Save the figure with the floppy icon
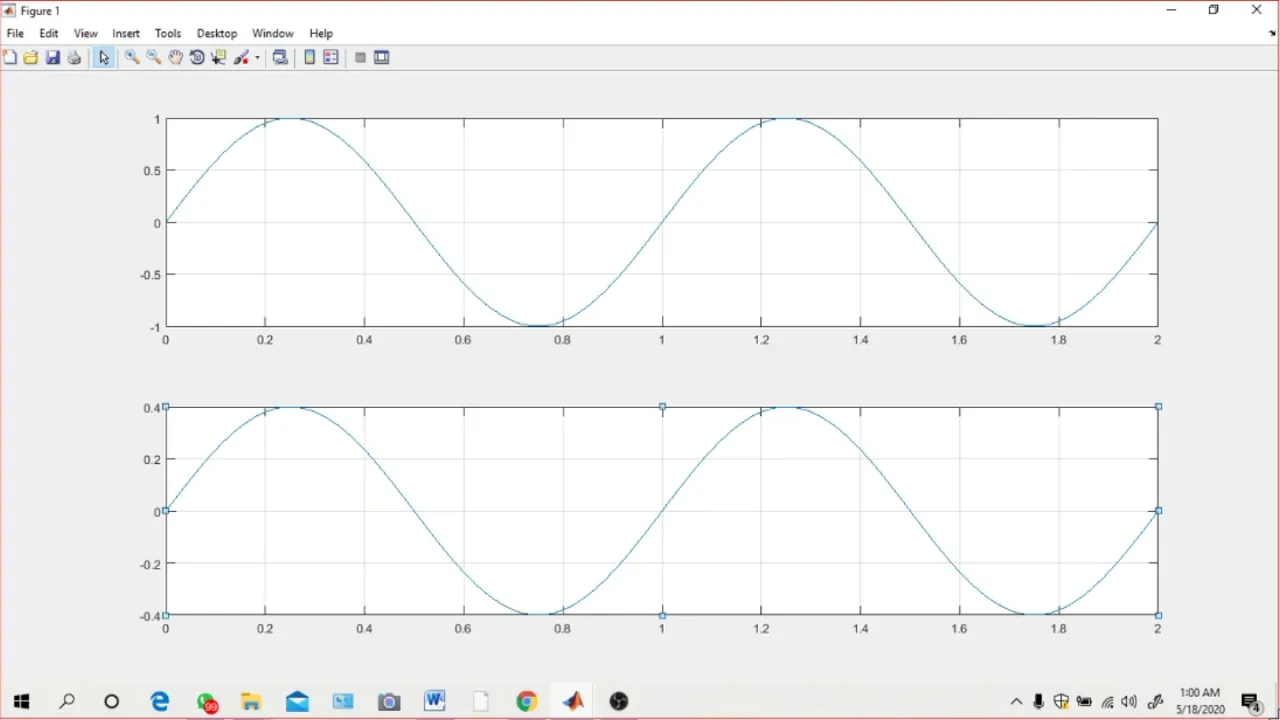1280x720 pixels. [53, 58]
